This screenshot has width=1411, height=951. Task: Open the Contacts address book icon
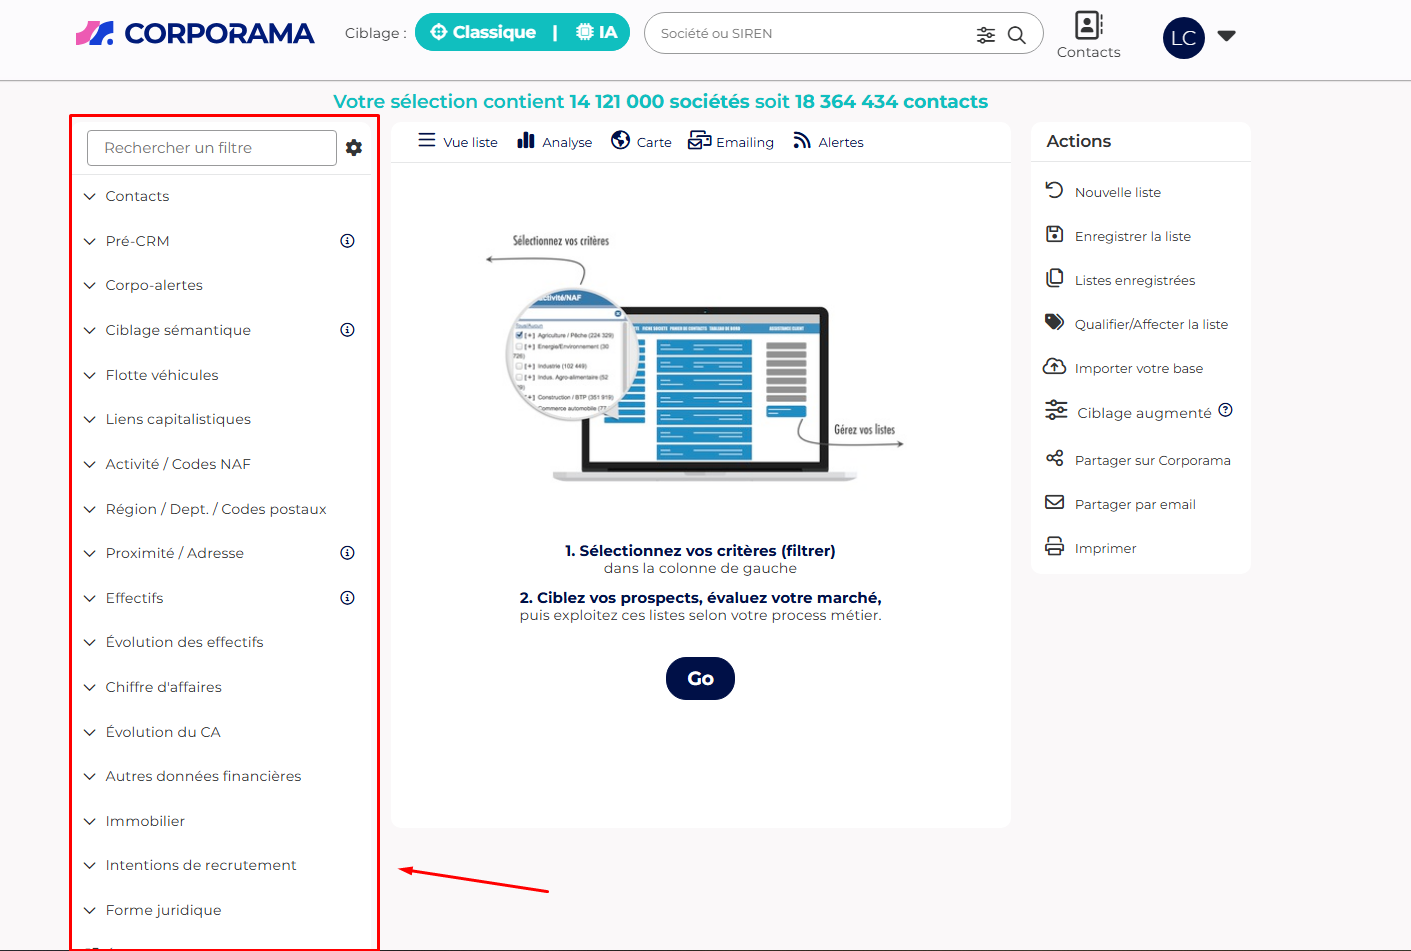(1088, 25)
